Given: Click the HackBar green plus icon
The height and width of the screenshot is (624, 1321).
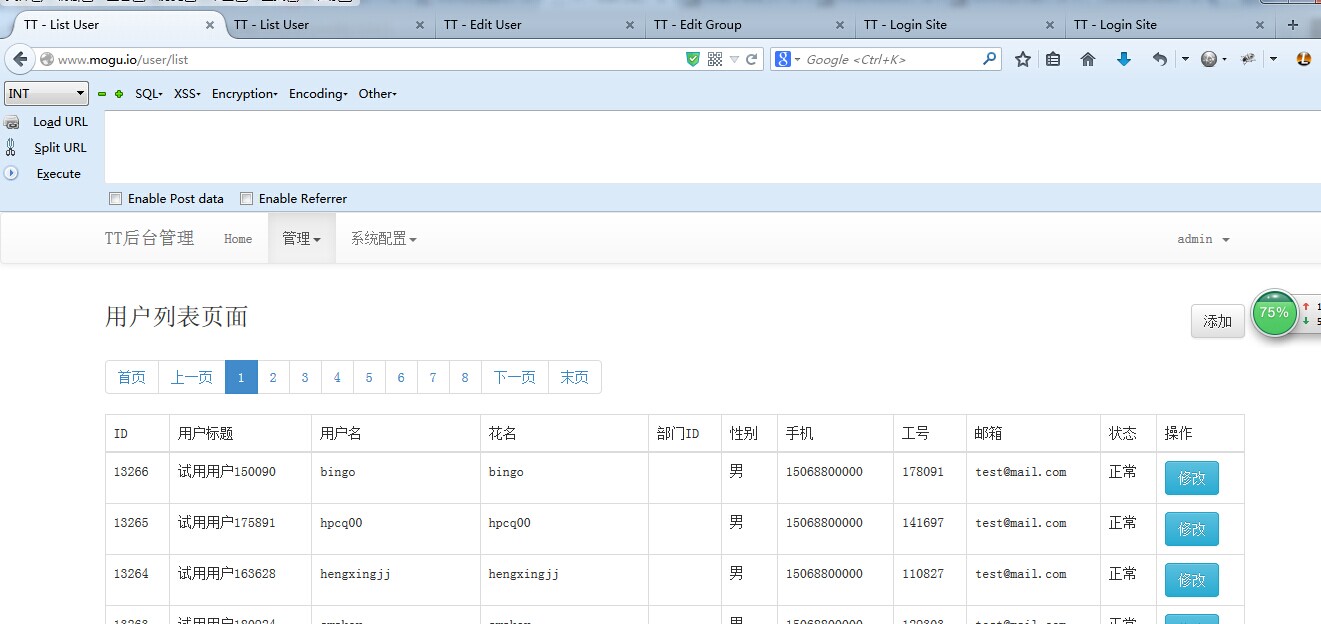Looking at the screenshot, I should coord(119,94).
